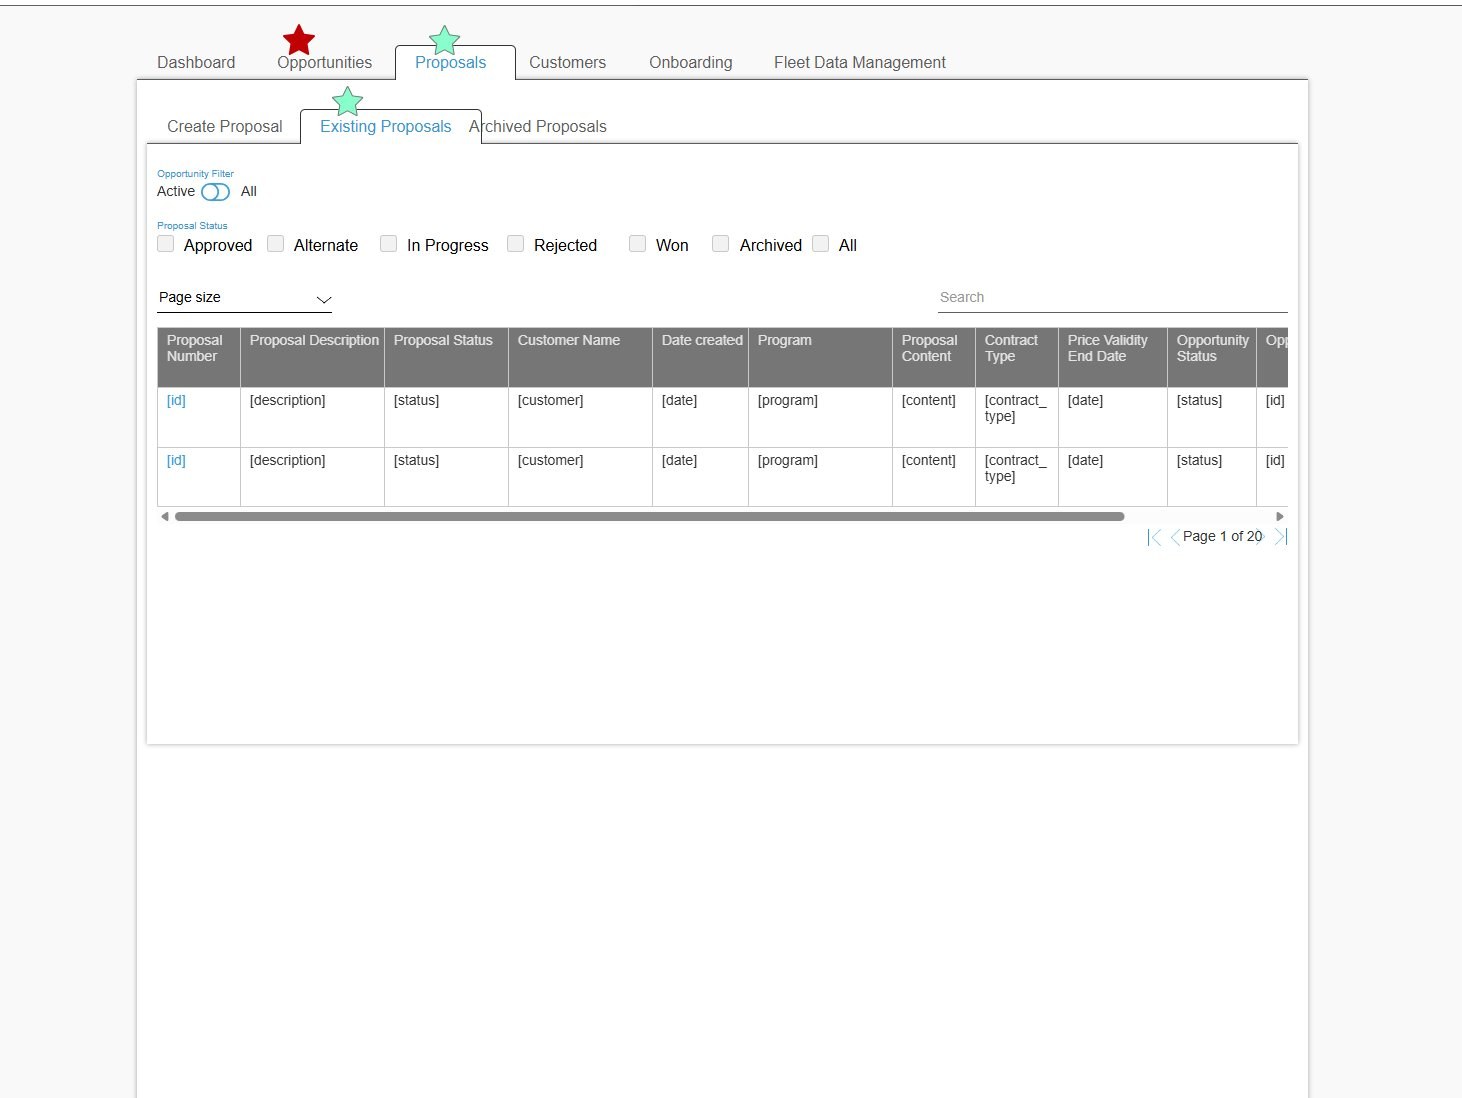Open the Dashboard tab
1462x1098 pixels.
[196, 62]
